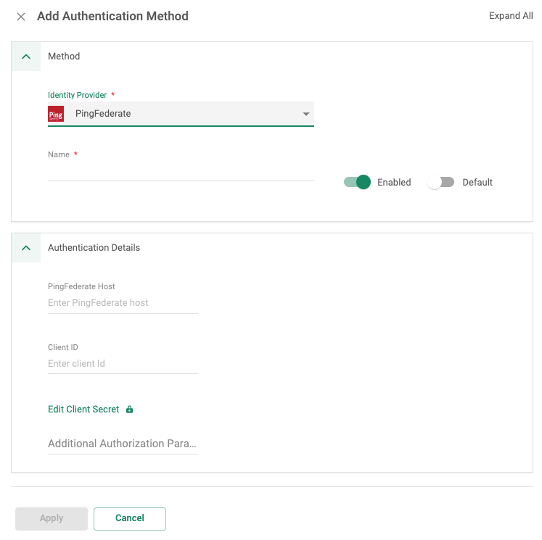Click the Enabled label text
The height and width of the screenshot is (540, 542).
tap(394, 183)
